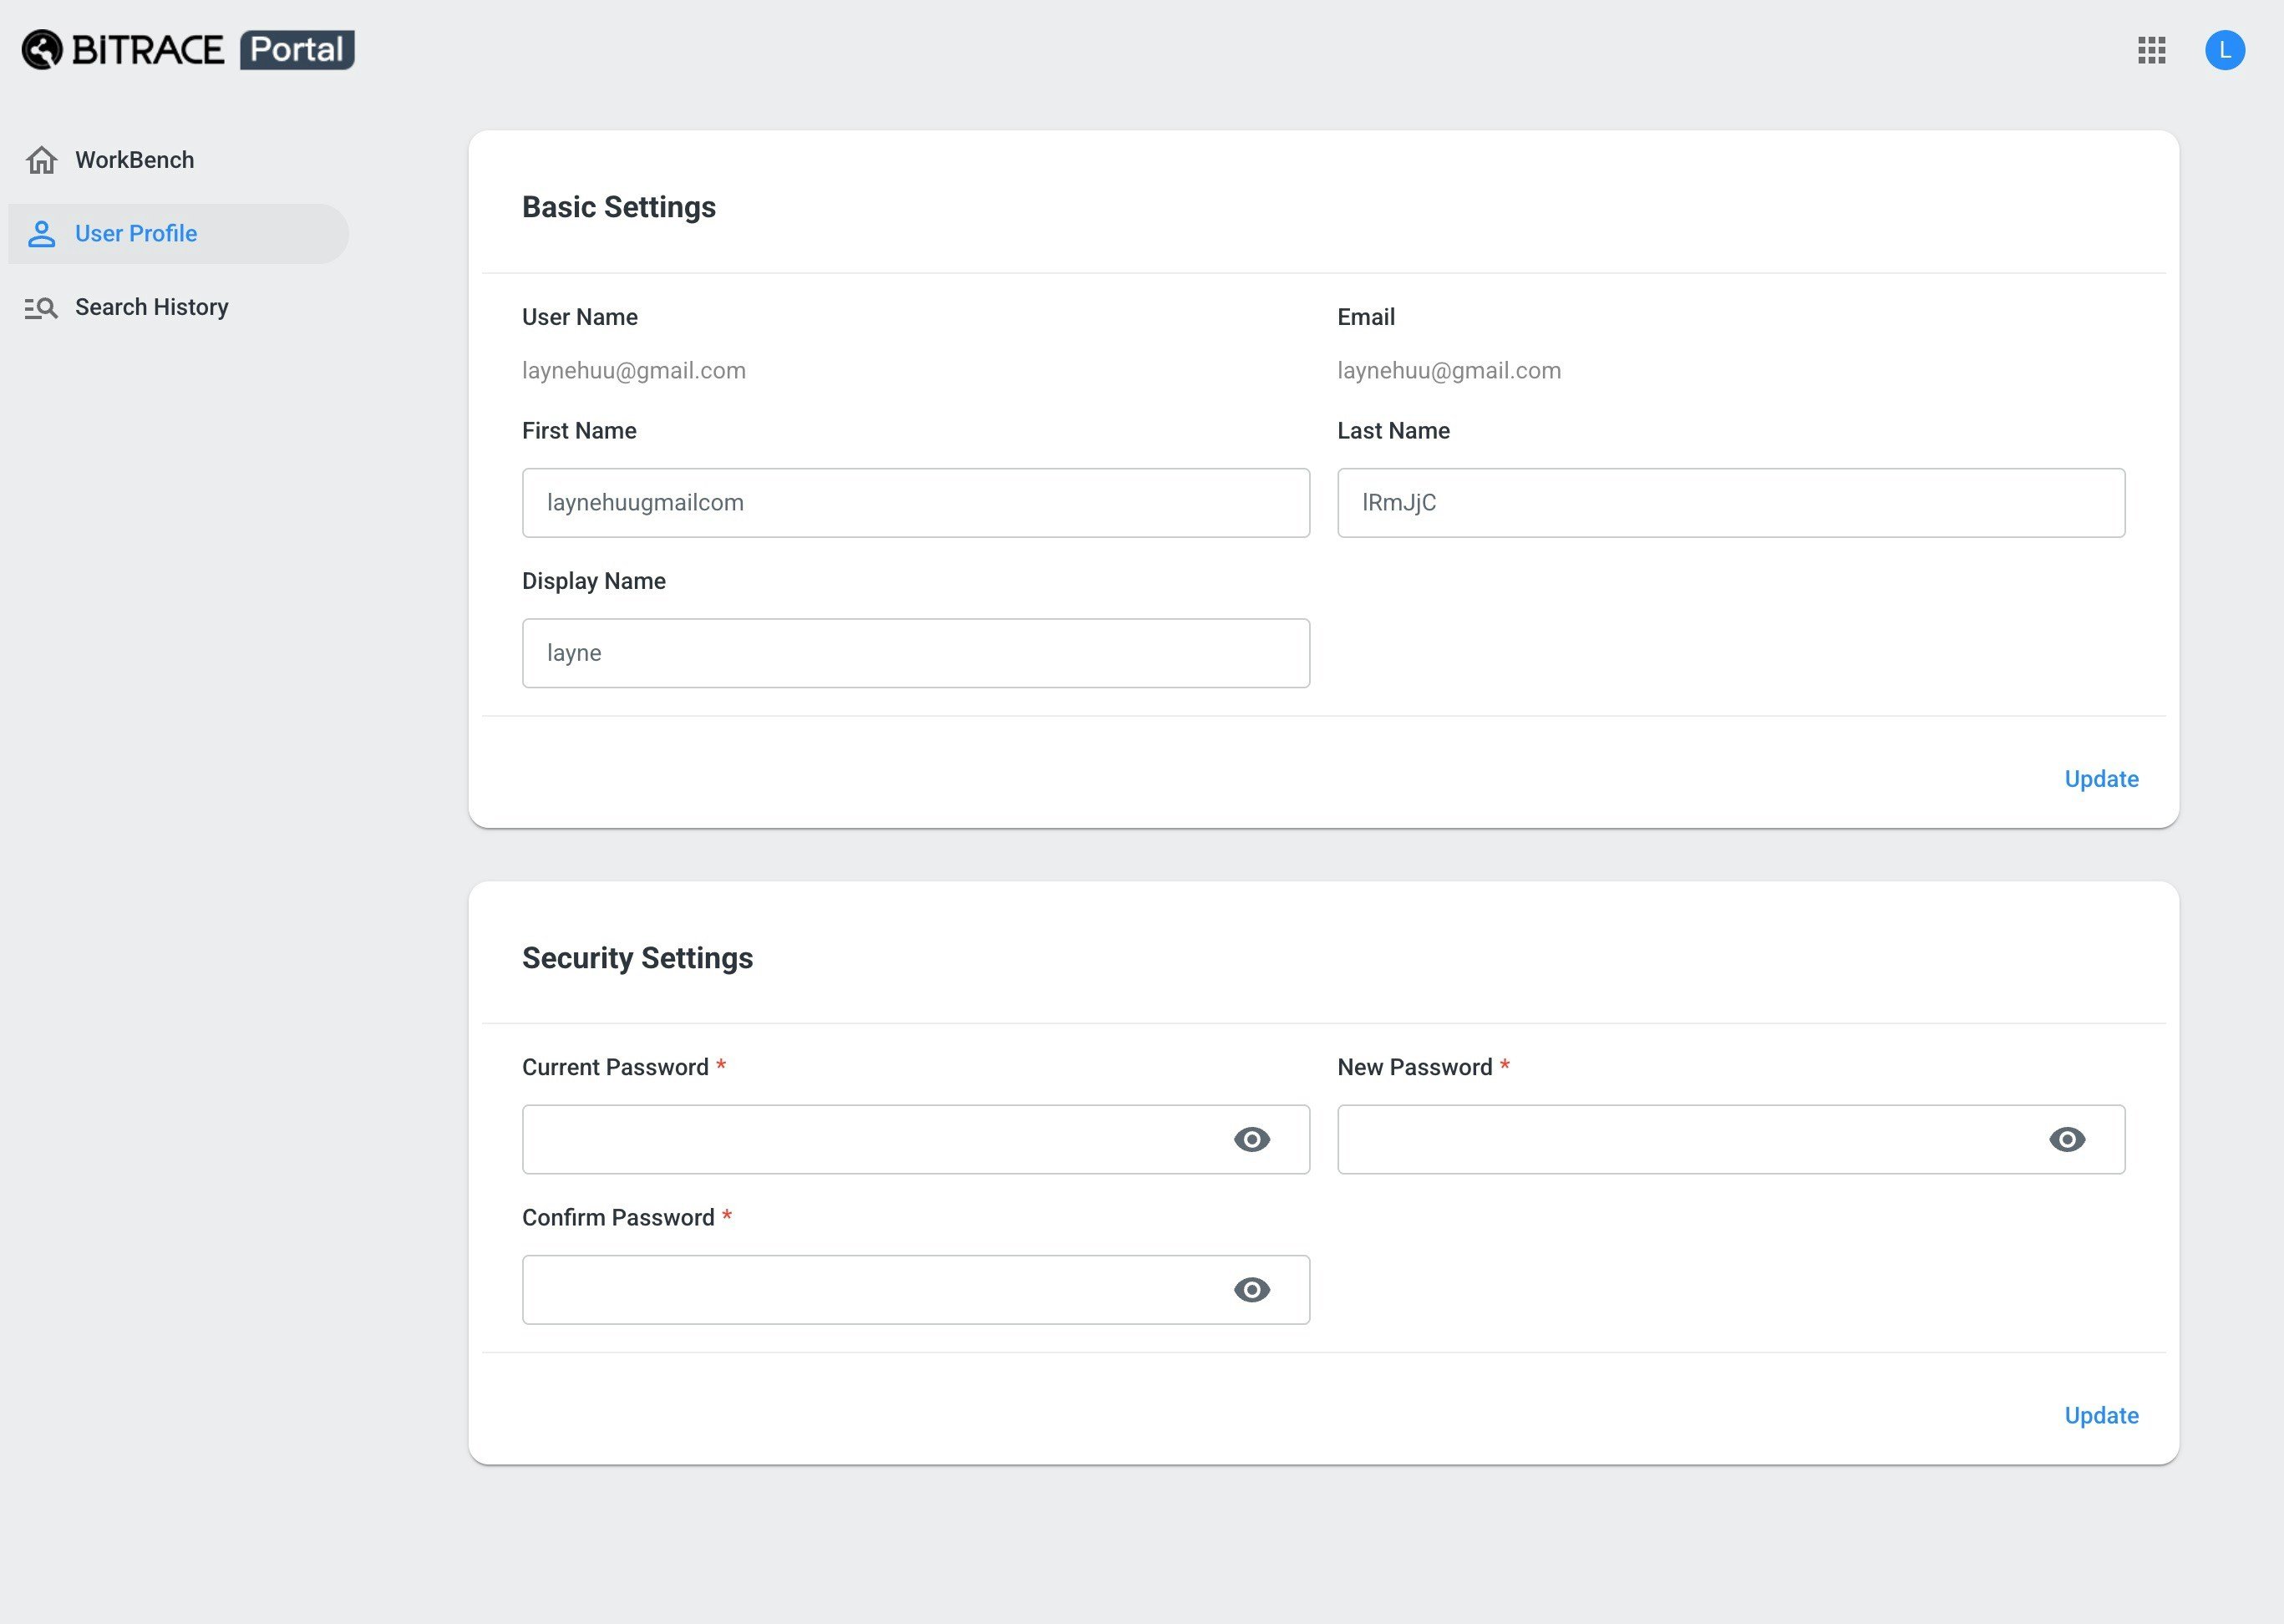Edit the Display Name field
Image resolution: width=2284 pixels, height=1624 pixels.
pyautogui.click(x=915, y=653)
